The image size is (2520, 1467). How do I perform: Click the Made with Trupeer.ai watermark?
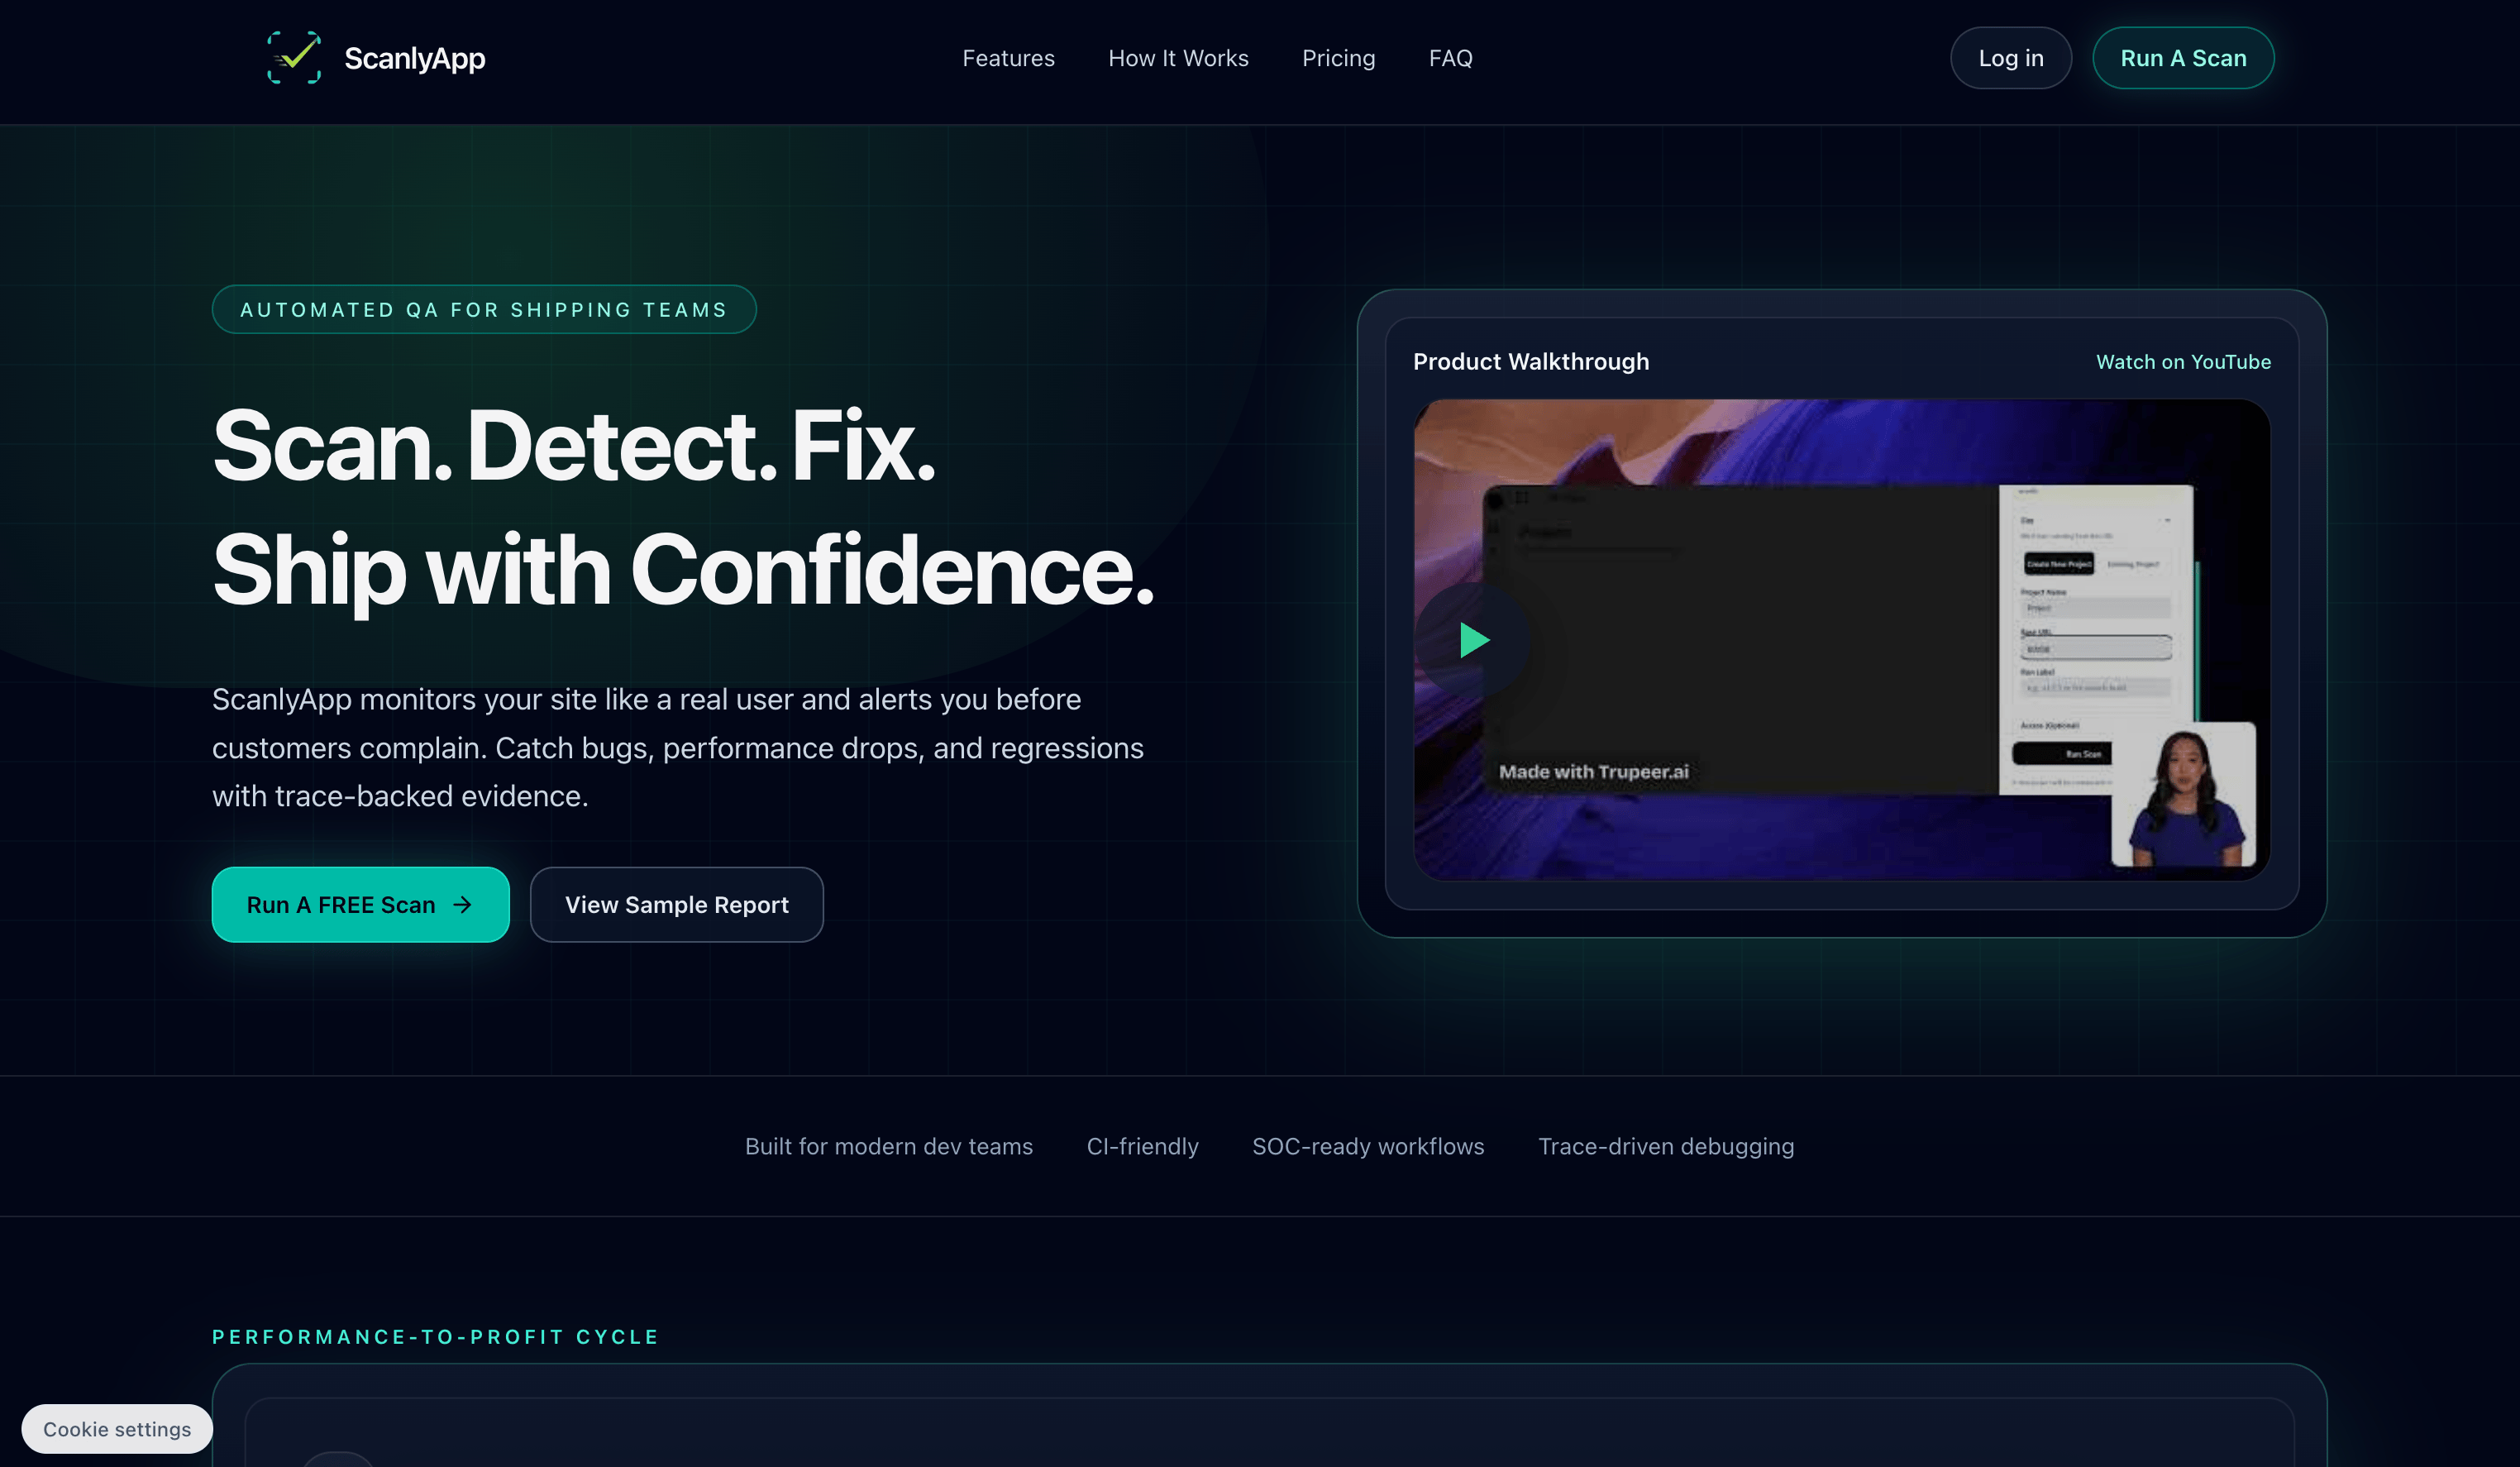tap(1593, 772)
